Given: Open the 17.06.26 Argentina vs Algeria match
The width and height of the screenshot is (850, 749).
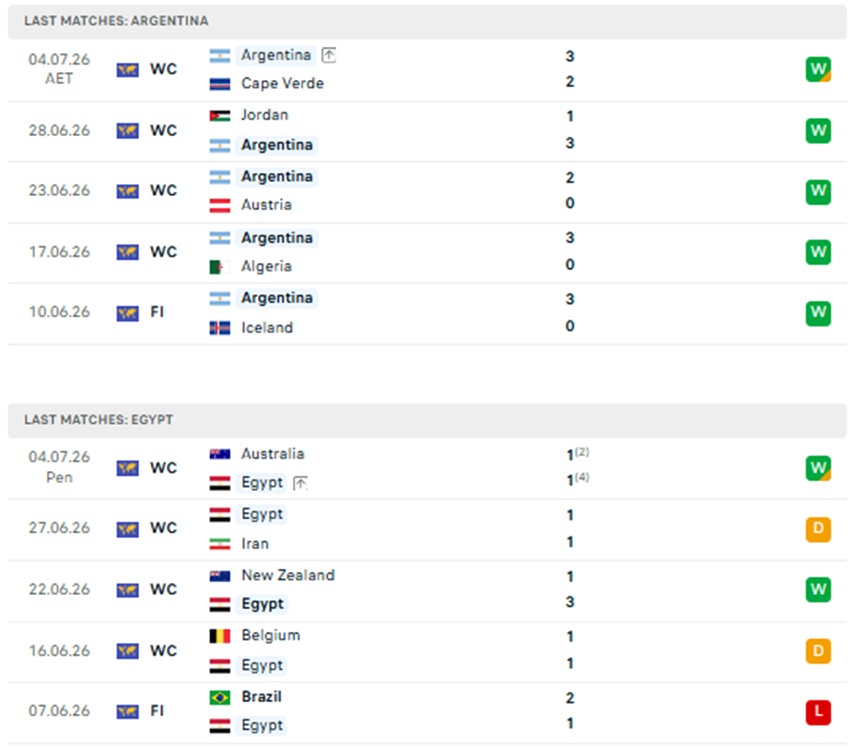Looking at the screenshot, I should pos(427,253).
